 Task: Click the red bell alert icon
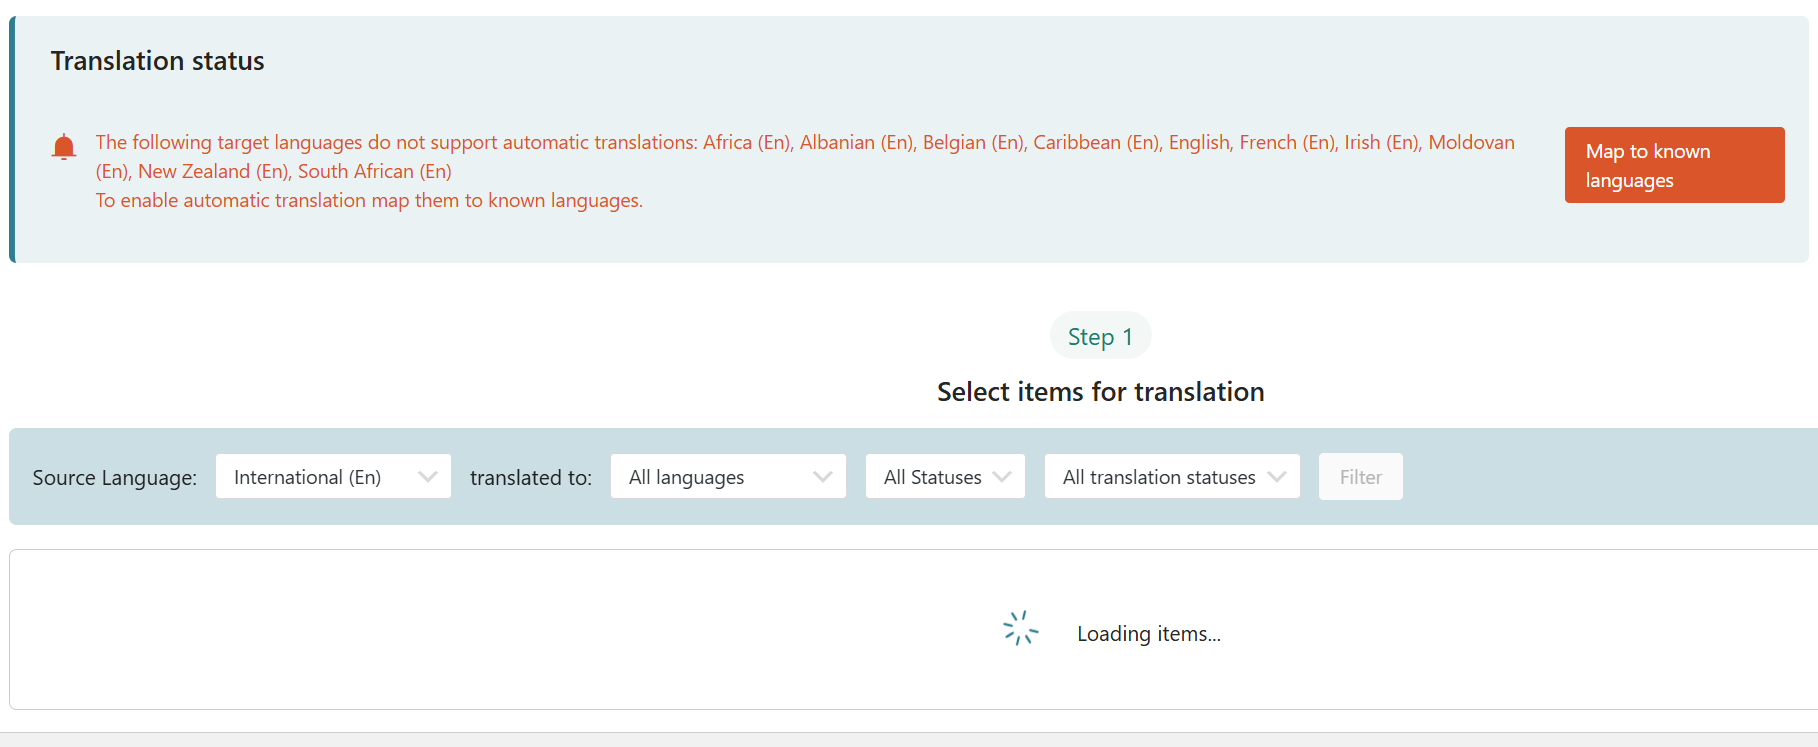pos(64,147)
